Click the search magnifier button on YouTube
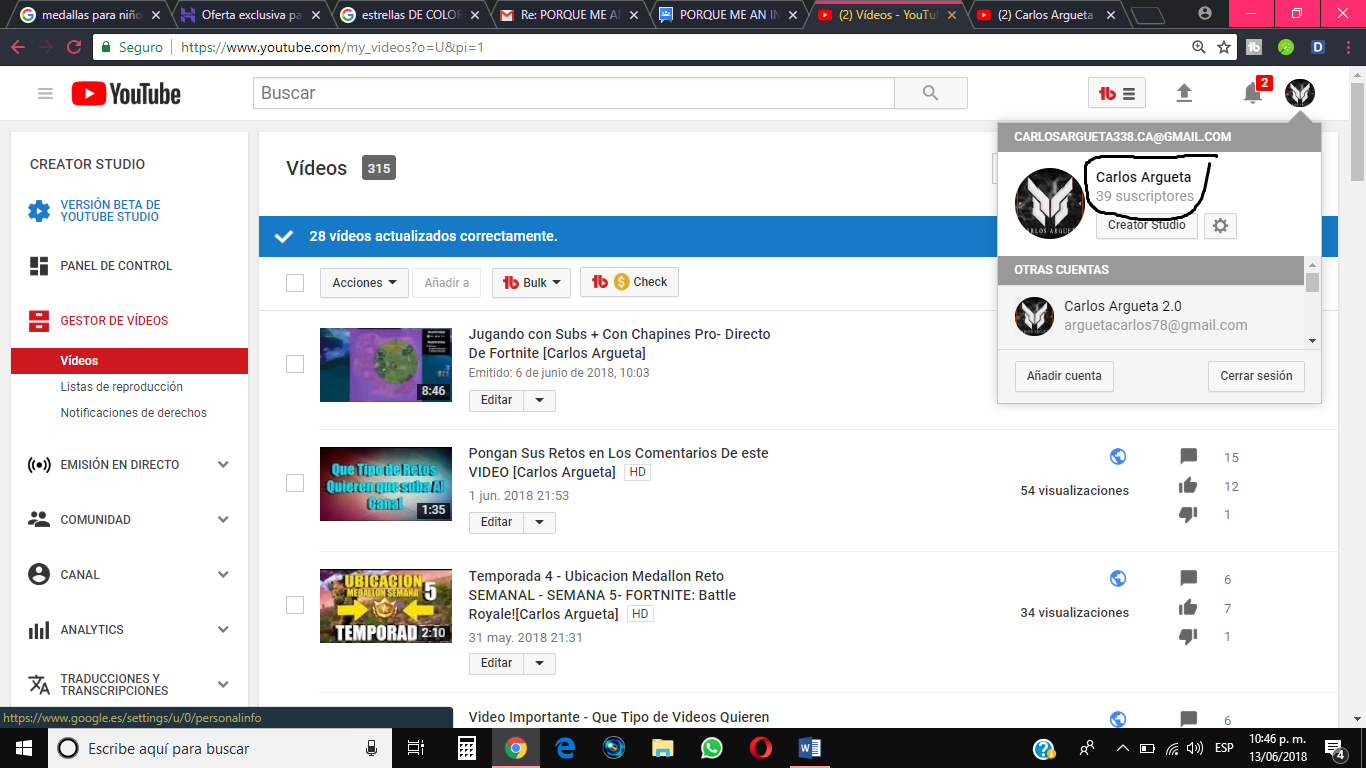This screenshot has width=1366, height=768. coord(931,93)
